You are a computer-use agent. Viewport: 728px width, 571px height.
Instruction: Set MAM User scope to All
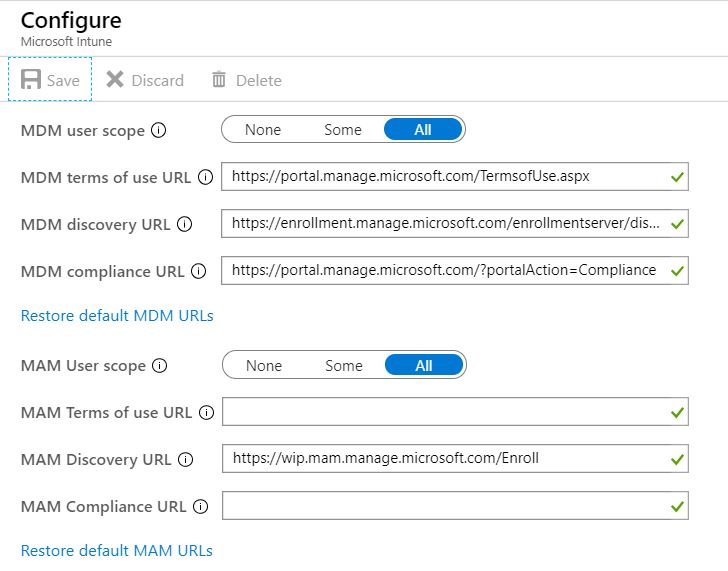click(x=424, y=365)
